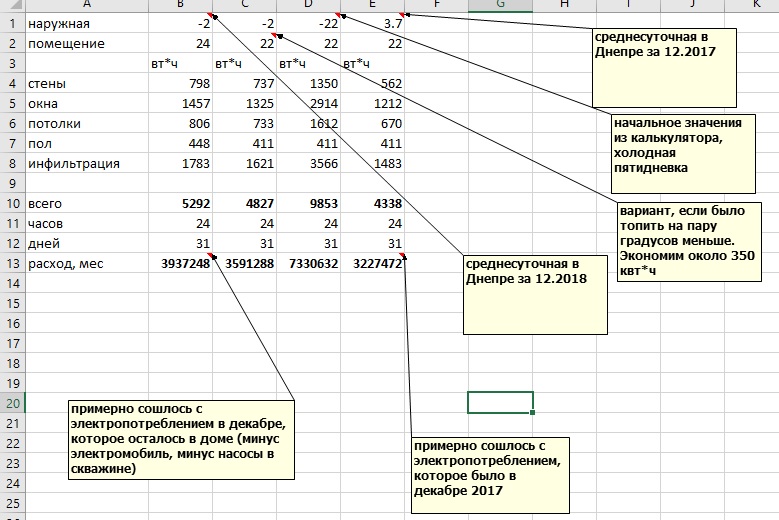
Task: Click monthly total 7330632
Action: pos(309,263)
